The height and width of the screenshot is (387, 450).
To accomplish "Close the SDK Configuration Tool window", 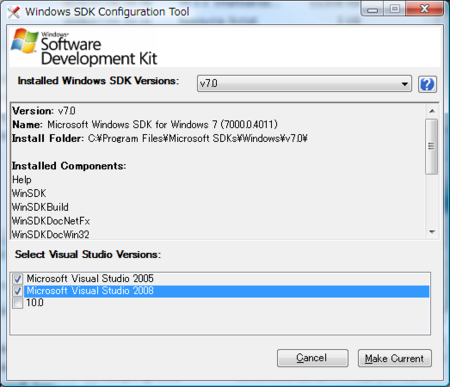I will pos(425,9).
